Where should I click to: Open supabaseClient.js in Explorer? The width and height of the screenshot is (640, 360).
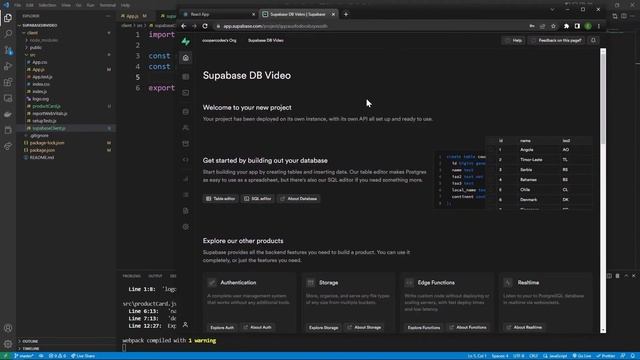[x=49, y=128]
